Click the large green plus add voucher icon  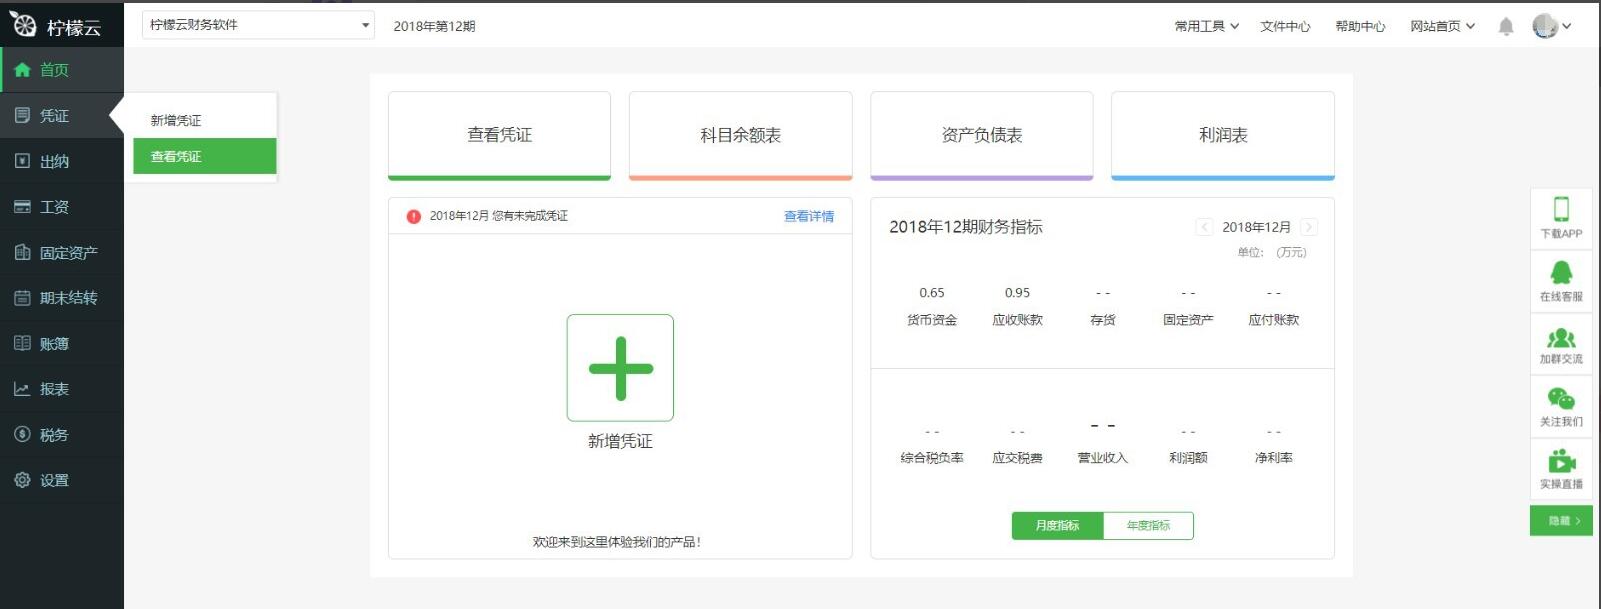pos(620,368)
